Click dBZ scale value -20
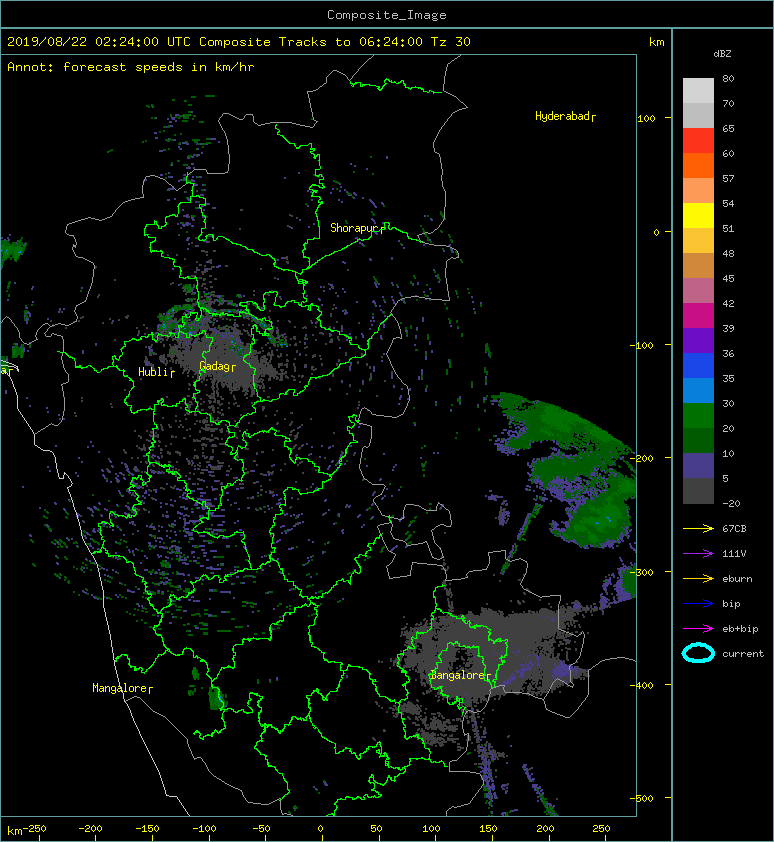The image size is (774, 842). pyautogui.click(x=731, y=503)
